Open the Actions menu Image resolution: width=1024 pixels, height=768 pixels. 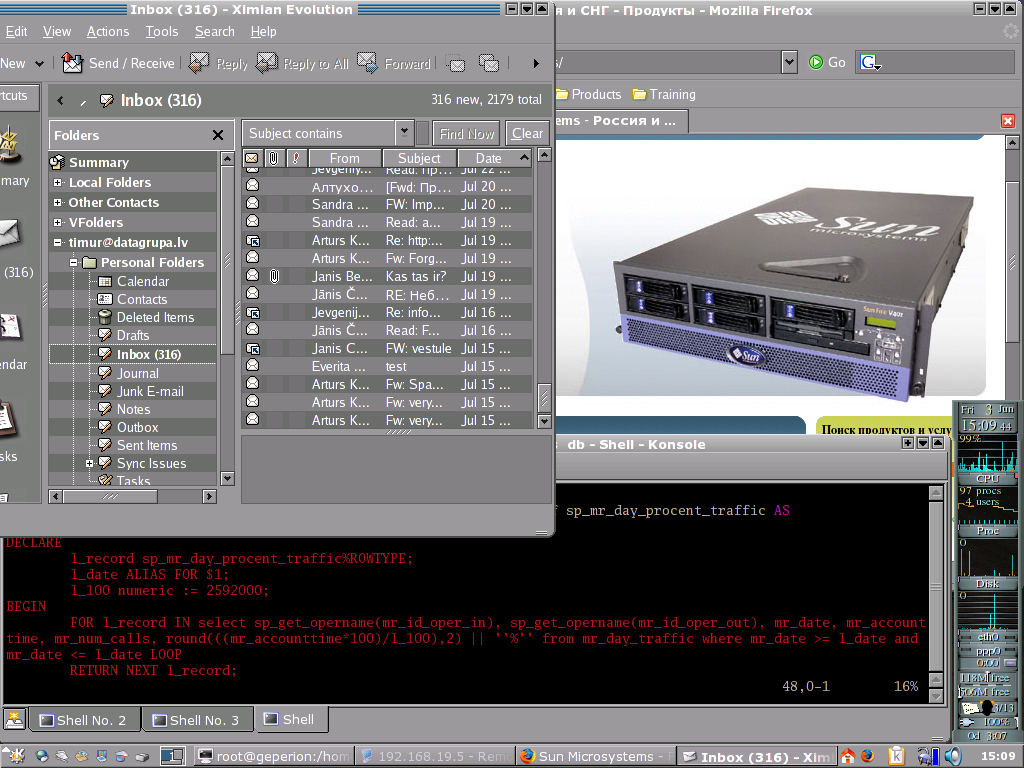click(x=108, y=31)
